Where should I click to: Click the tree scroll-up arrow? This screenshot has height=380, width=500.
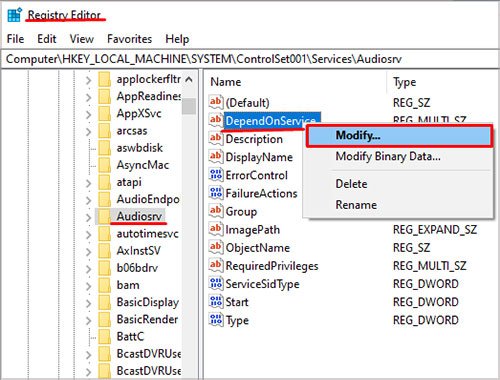[189, 80]
